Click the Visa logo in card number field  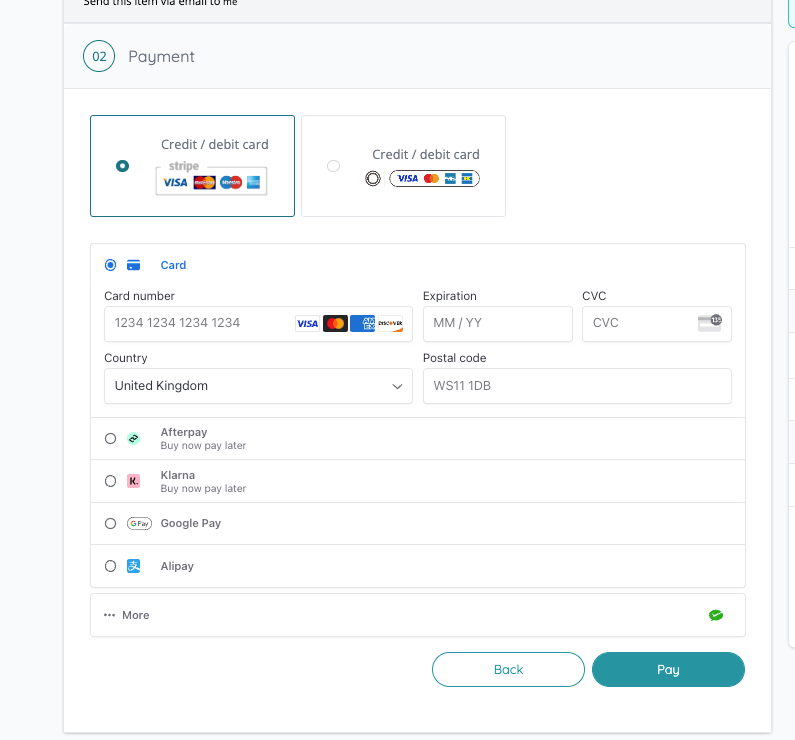click(307, 323)
